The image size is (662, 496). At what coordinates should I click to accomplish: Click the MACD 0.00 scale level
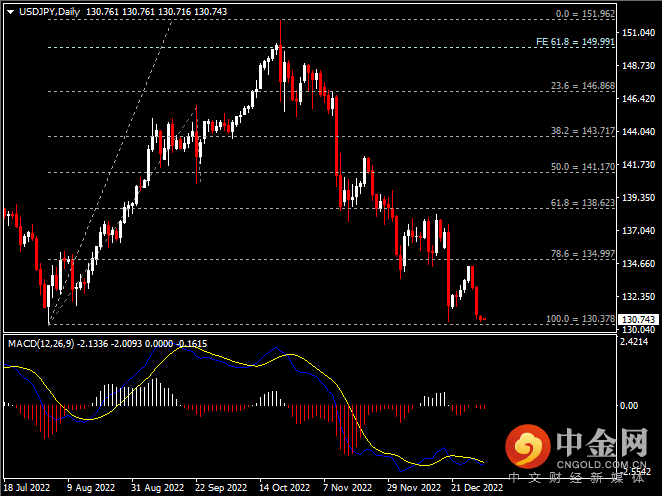pyautogui.click(x=630, y=406)
